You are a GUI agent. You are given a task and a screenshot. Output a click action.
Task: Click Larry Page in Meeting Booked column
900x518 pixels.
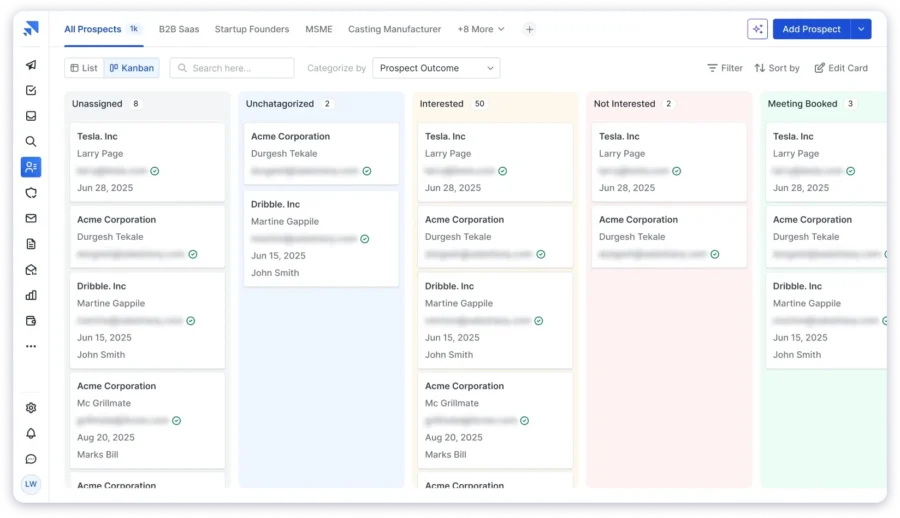coord(796,154)
